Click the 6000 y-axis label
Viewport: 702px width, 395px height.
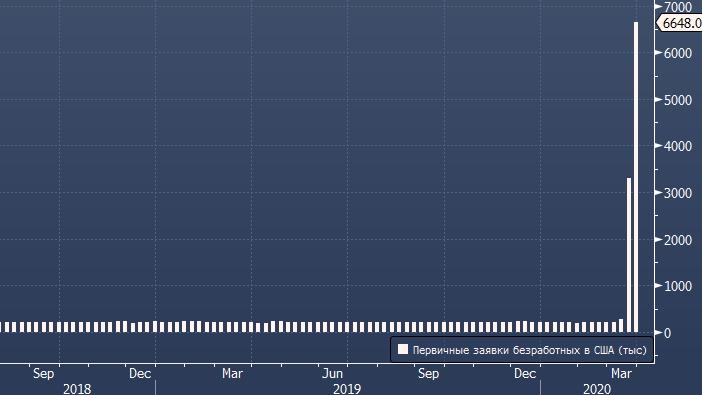pyautogui.click(x=678, y=53)
